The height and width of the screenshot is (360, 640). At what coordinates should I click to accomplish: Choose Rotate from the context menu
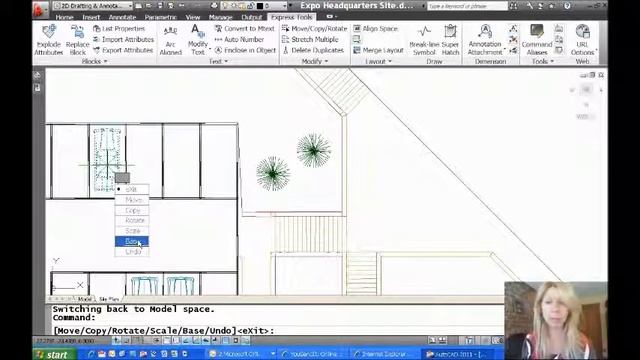(131, 220)
